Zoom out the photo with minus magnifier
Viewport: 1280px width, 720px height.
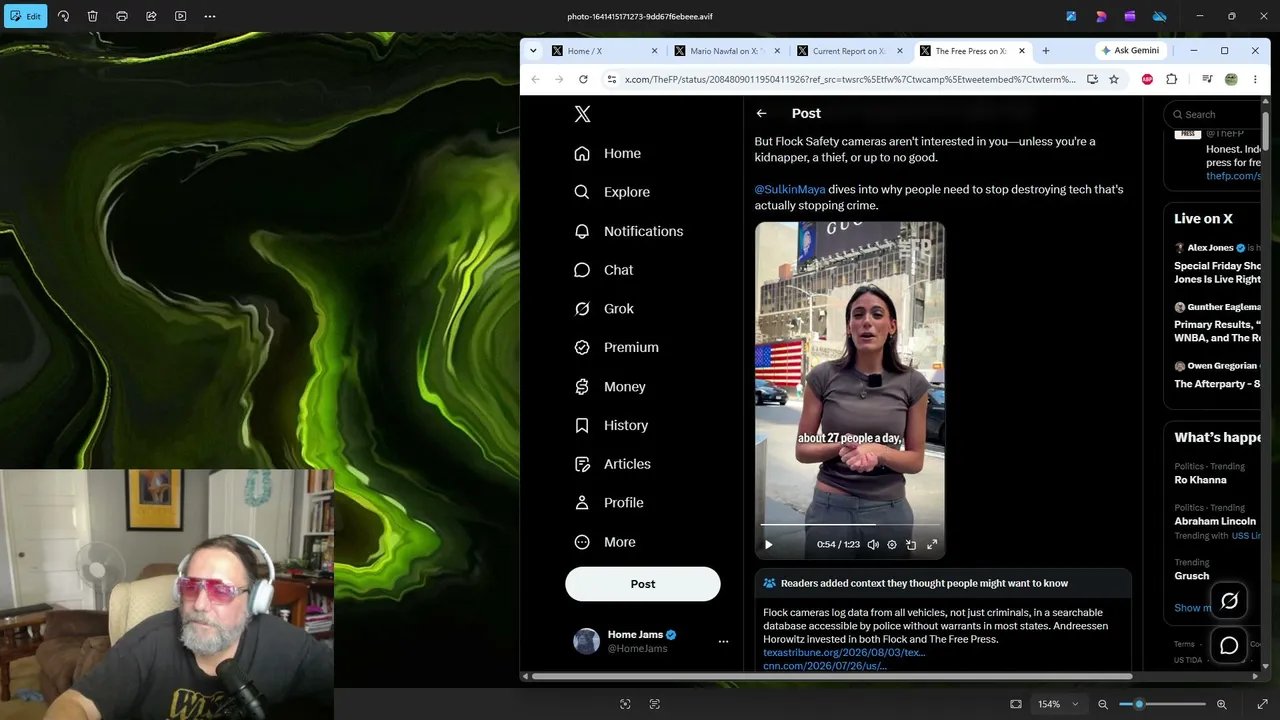pyautogui.click(x=1103, y=704)
